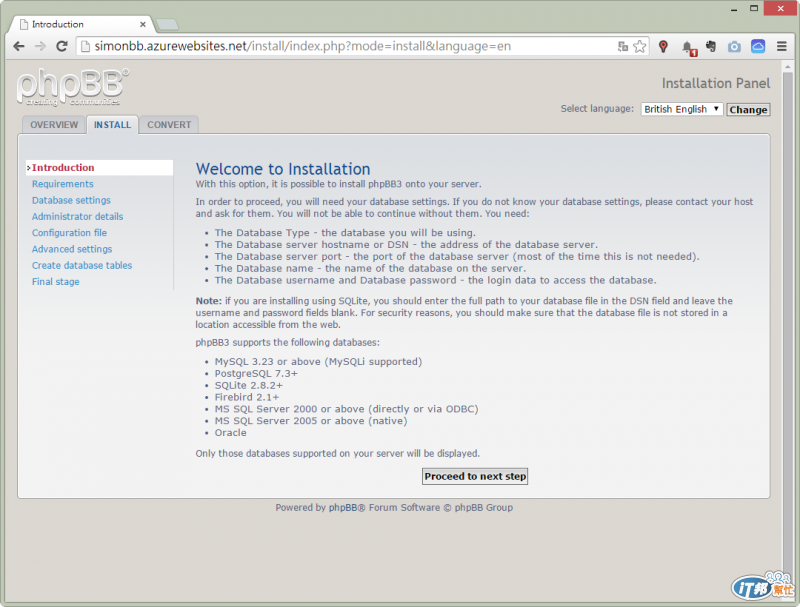Click the camera screenshot extension icon
Screen dimensions: 800x607
pos(734,47)
